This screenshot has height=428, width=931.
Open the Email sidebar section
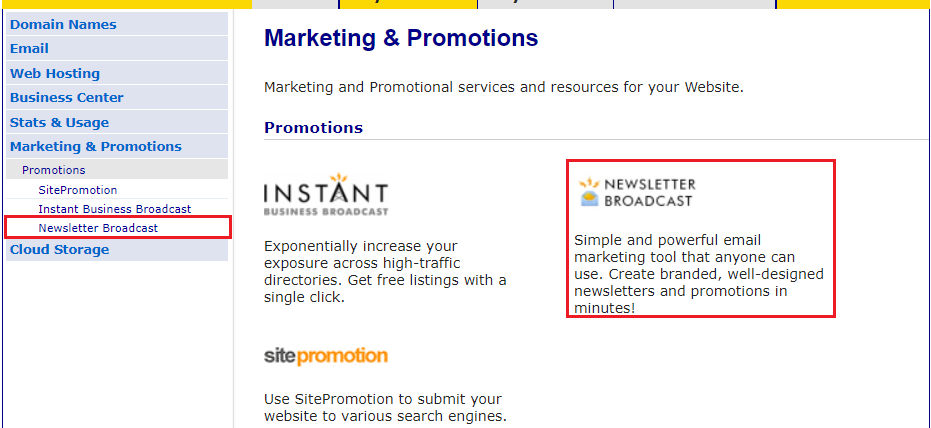(117, 49)
